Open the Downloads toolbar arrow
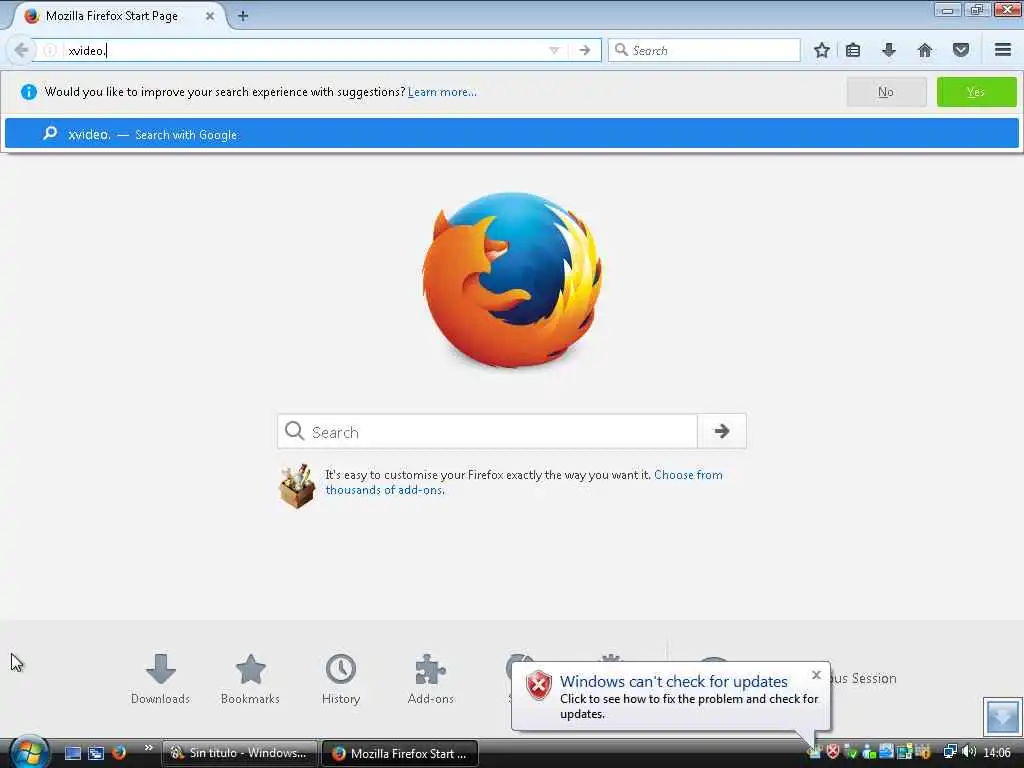The width and height of the screenshot is (1024, 768). click(x=888, y=50)
